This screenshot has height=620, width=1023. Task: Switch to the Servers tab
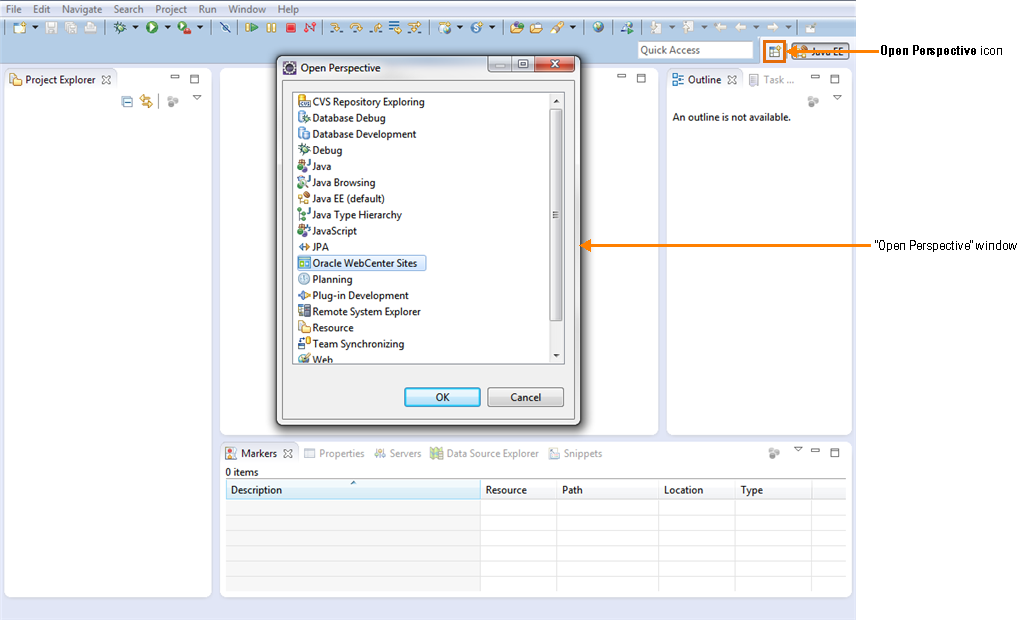click(x=397, y=454)
